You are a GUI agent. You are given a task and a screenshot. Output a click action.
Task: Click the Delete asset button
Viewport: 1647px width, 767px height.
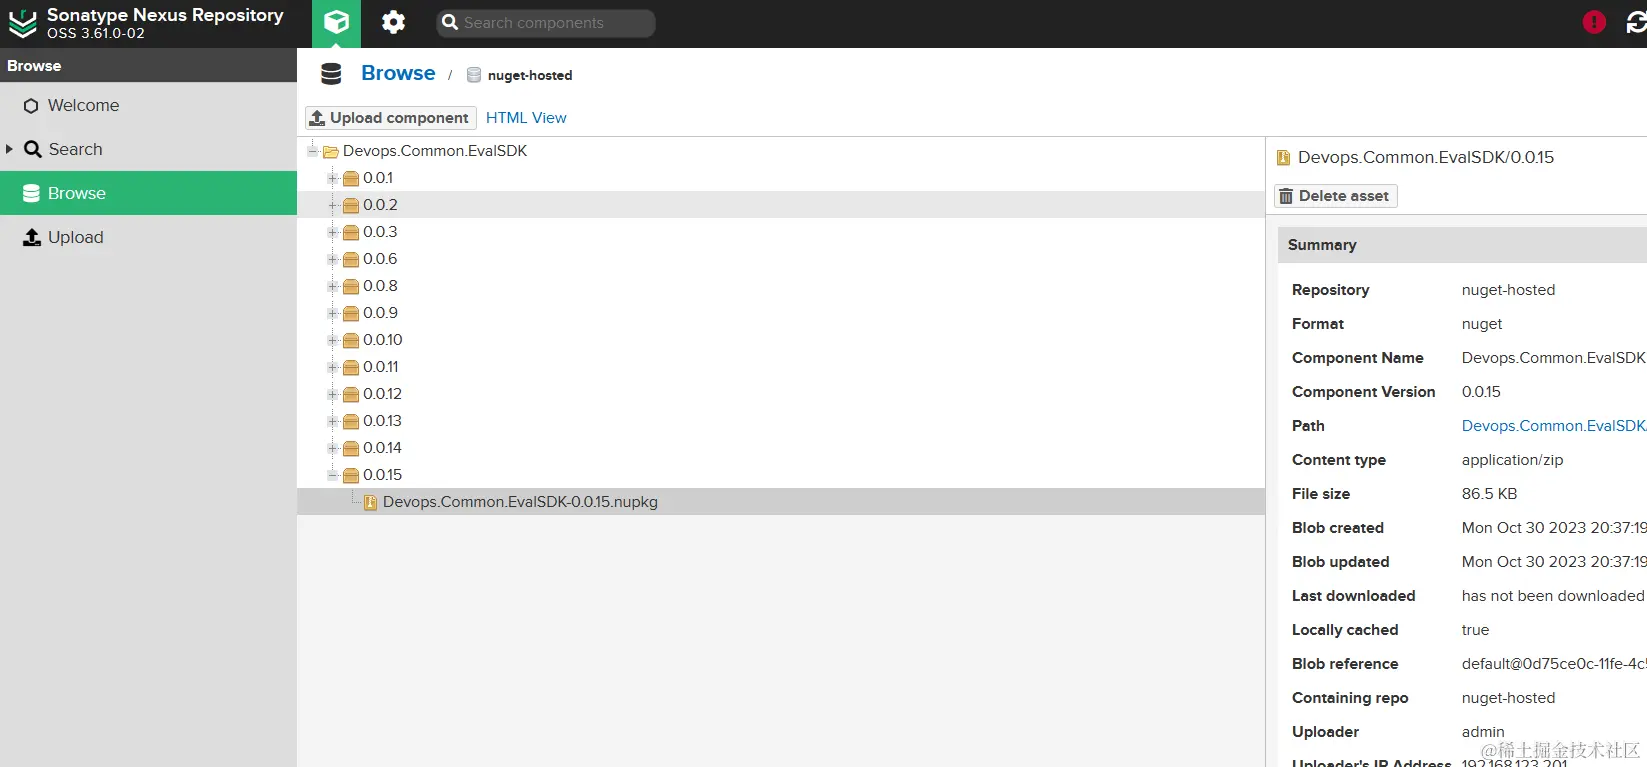[1335, 196]
